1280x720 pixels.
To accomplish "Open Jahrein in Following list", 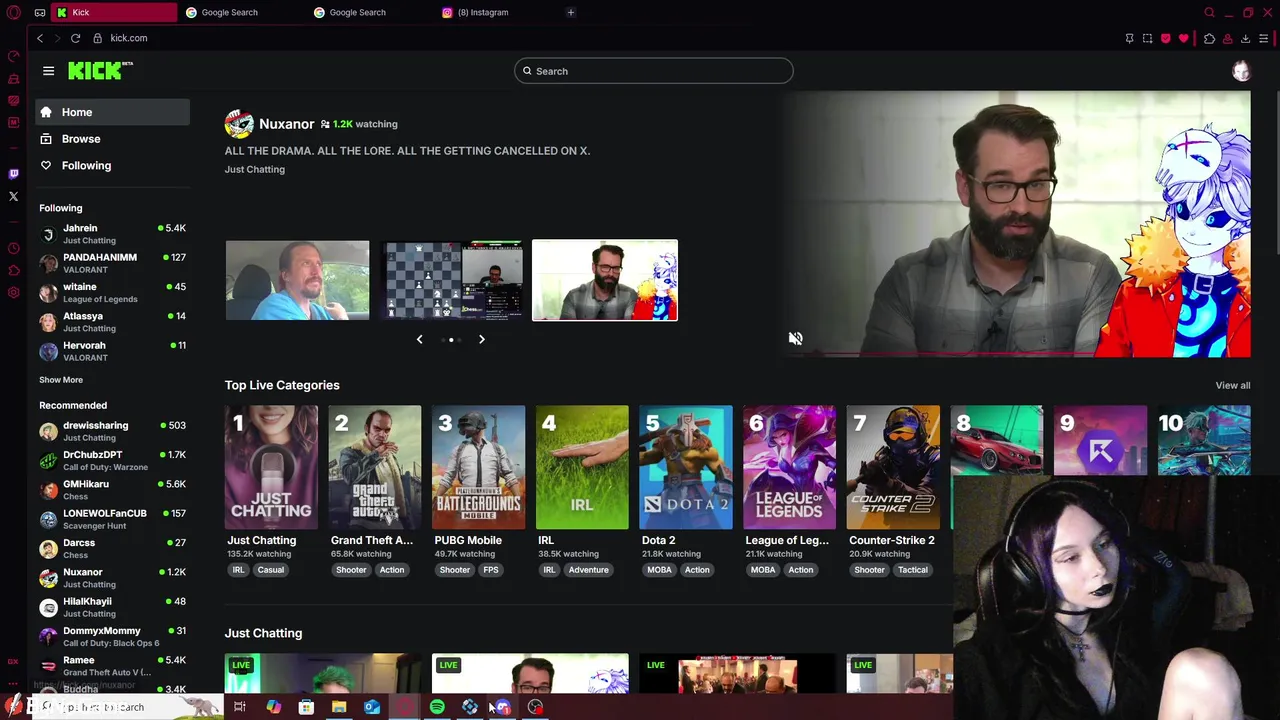I will pos(112,234).
